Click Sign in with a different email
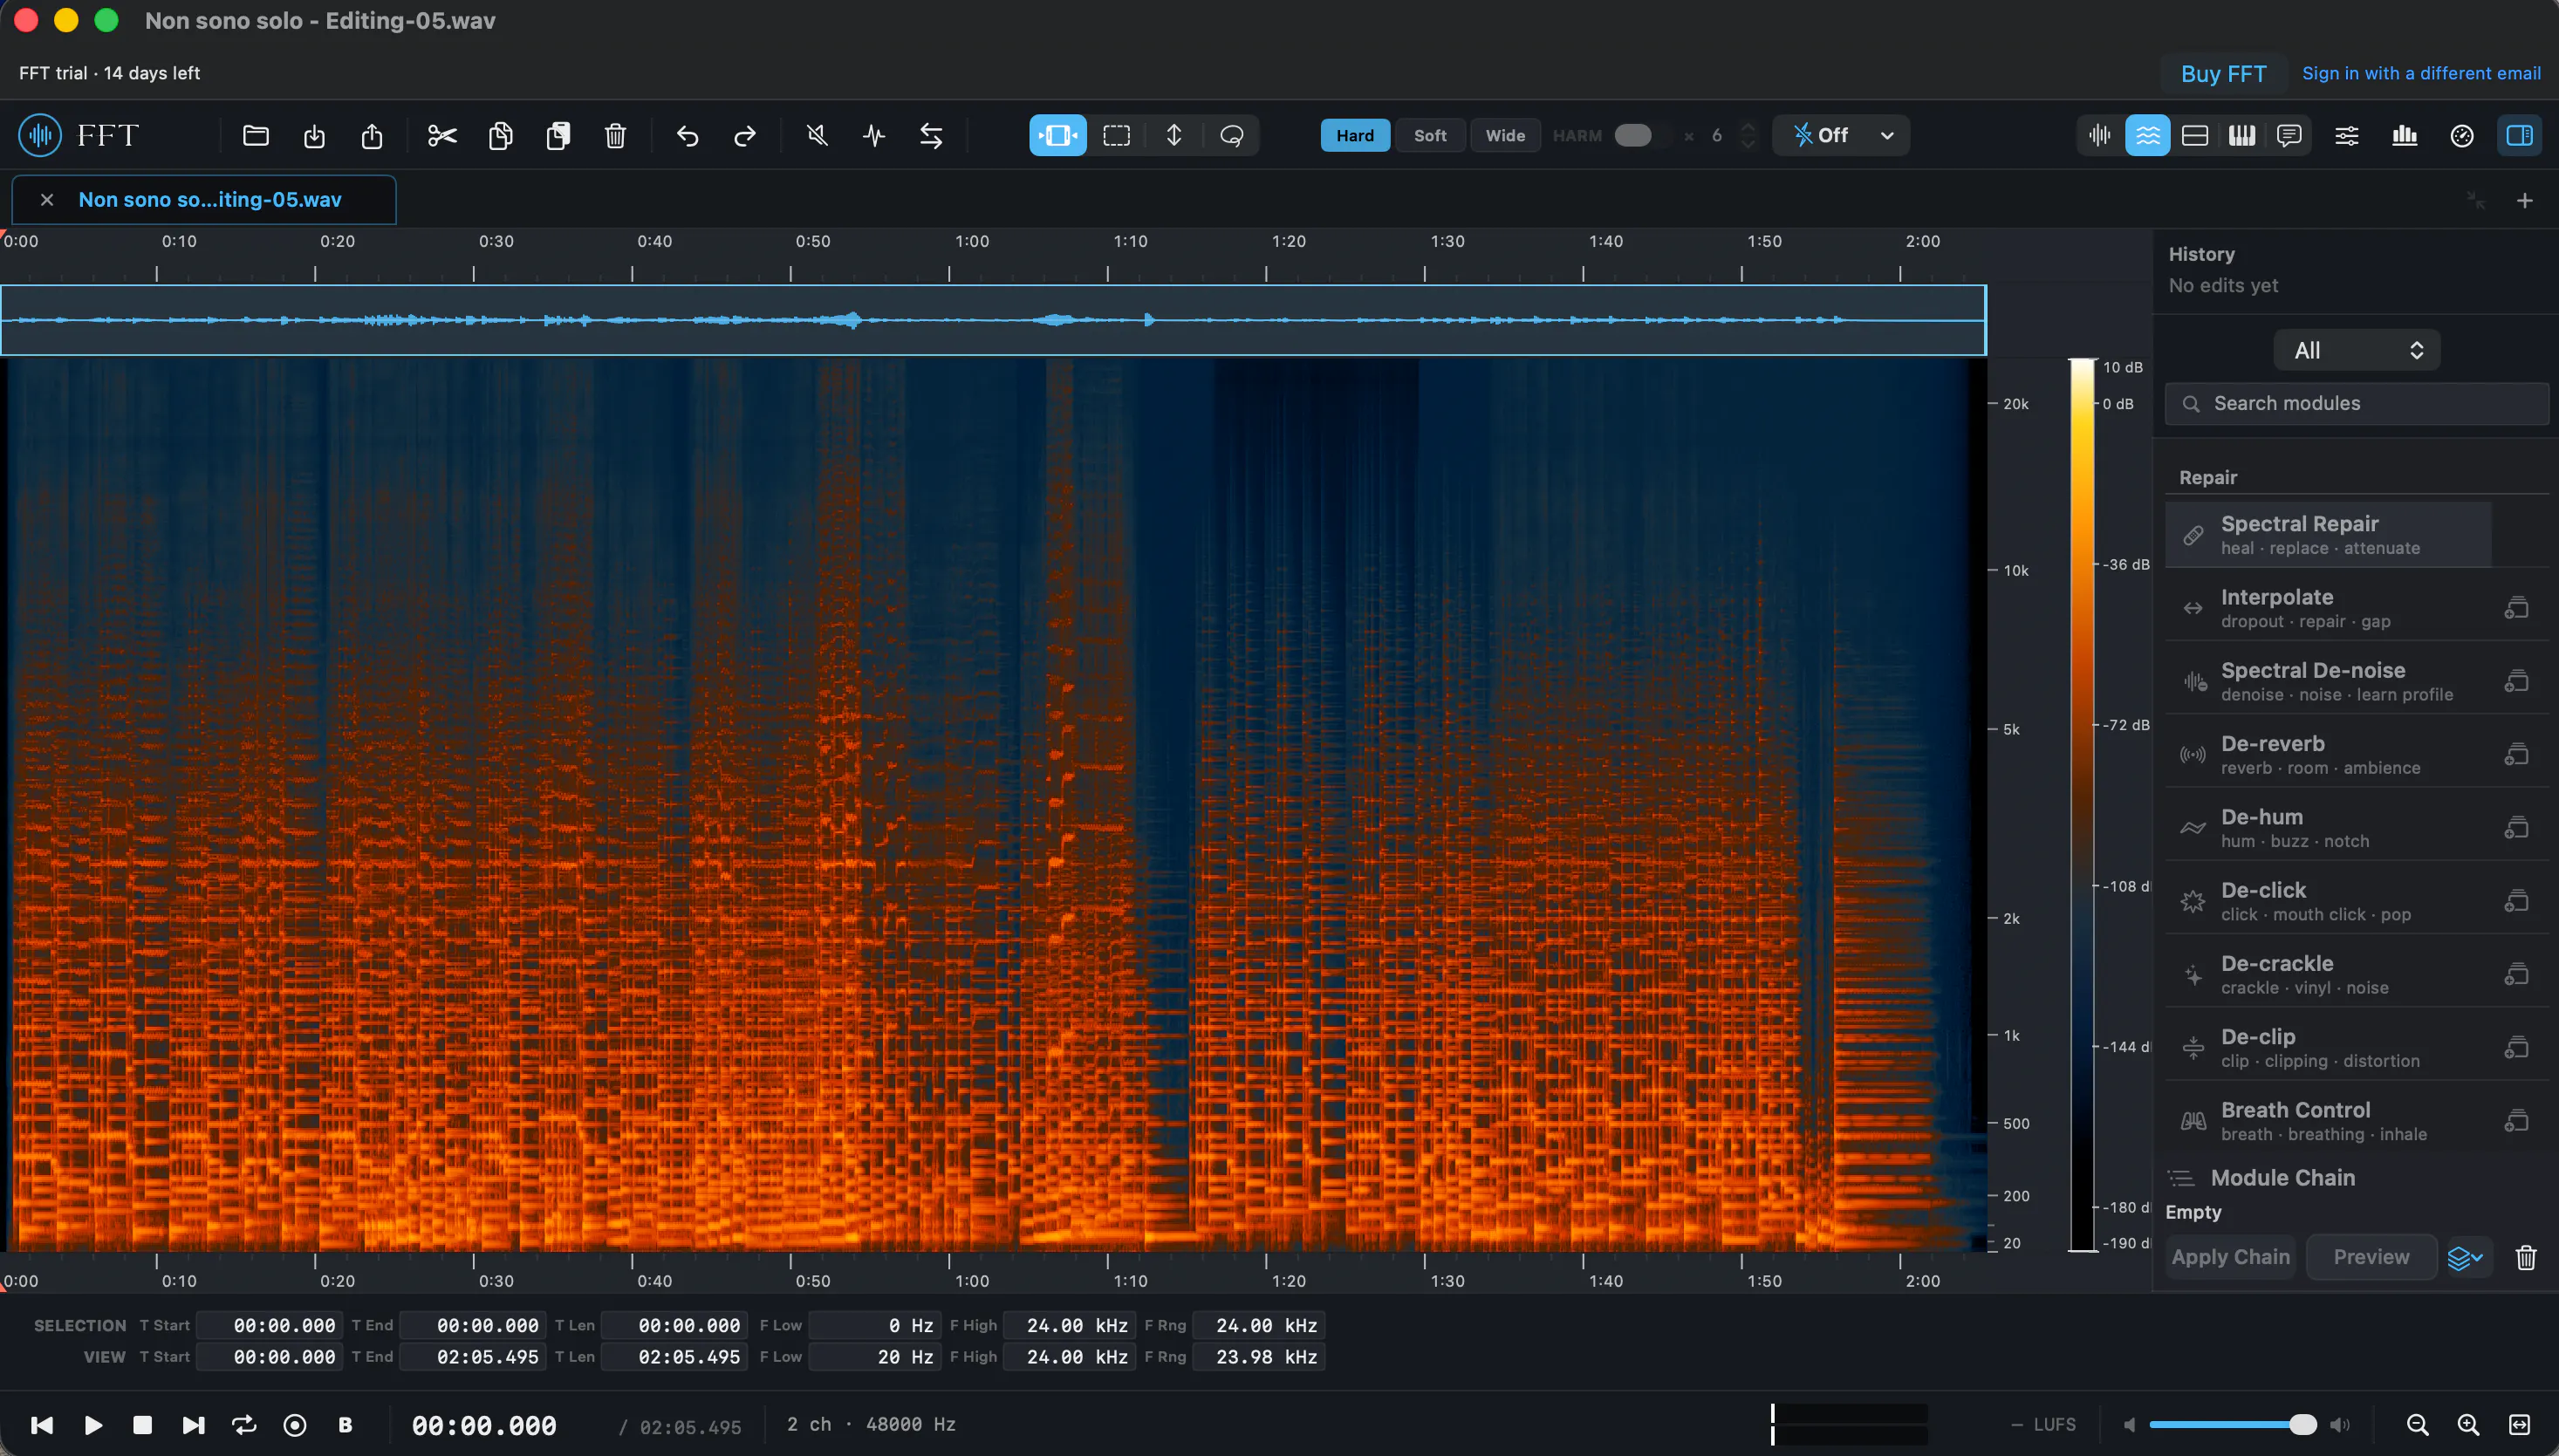 [2421, 73]
